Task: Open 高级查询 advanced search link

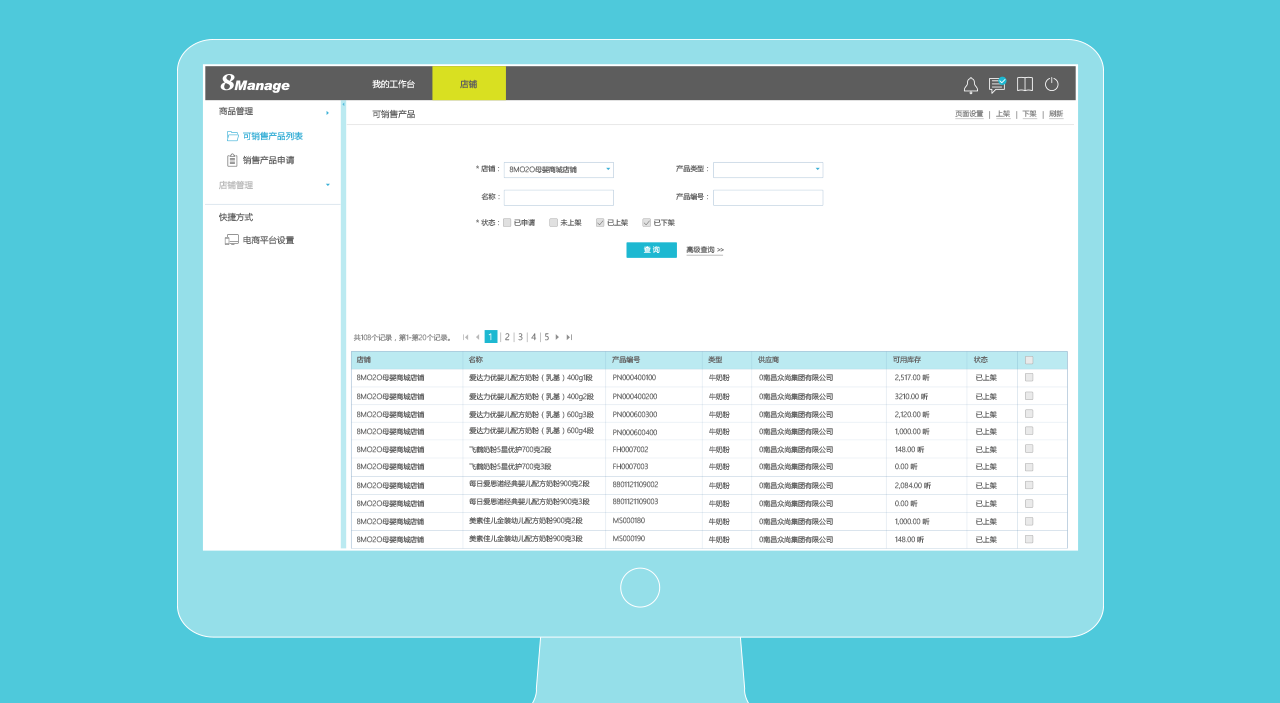Action: click(x=704, y=250)
